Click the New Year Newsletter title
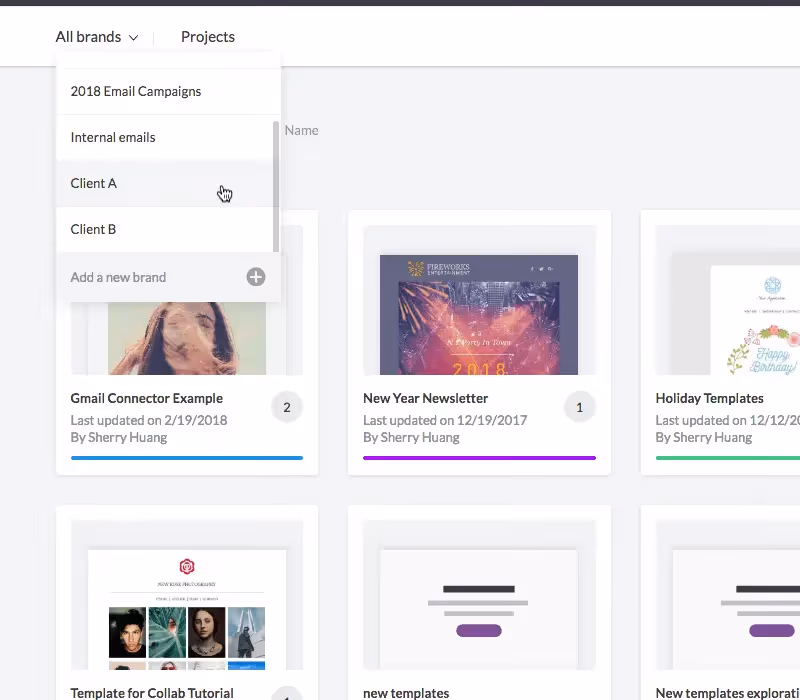Viewport: 800px width, 700px height. click(426, 398)
